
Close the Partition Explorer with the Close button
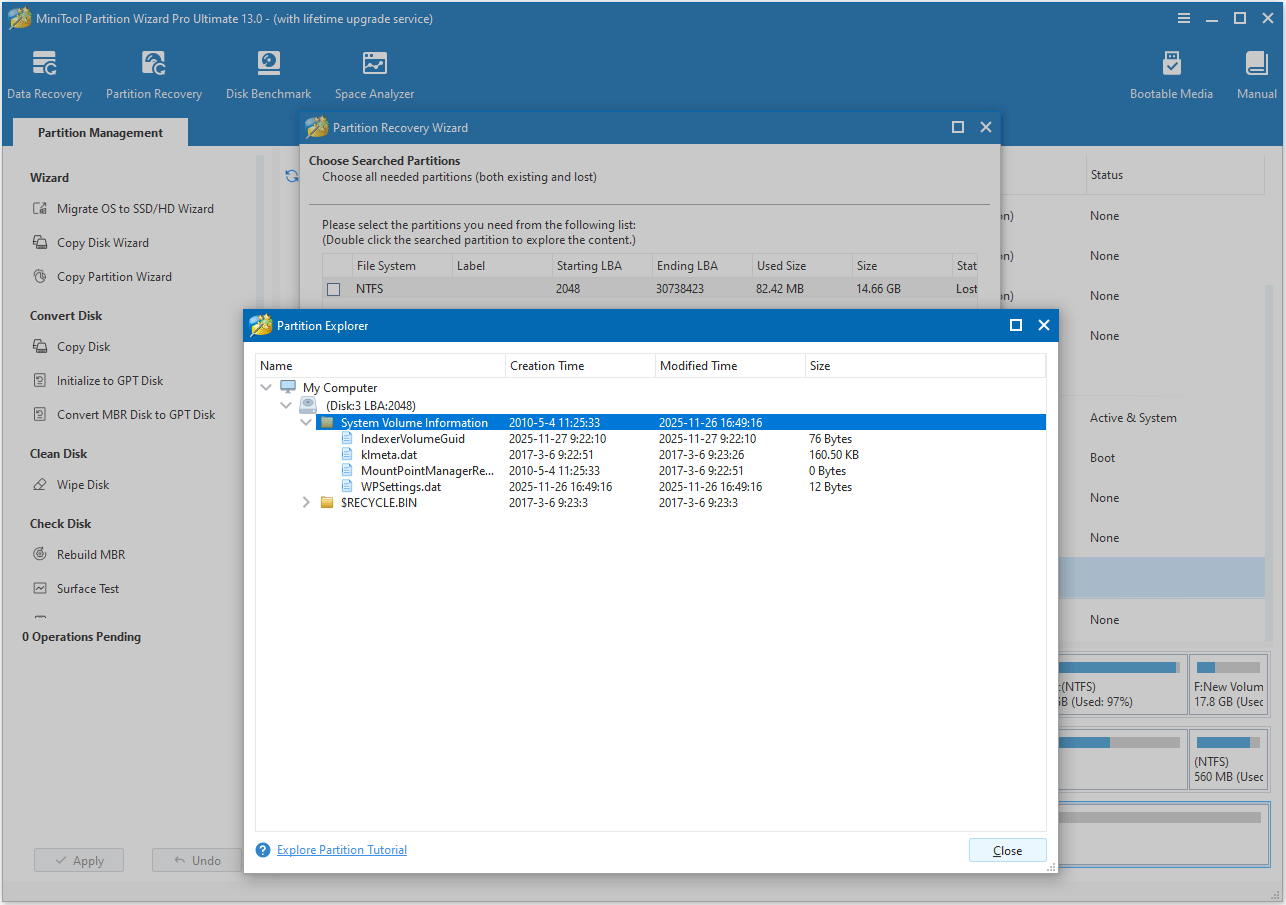tap(1007, 851)
